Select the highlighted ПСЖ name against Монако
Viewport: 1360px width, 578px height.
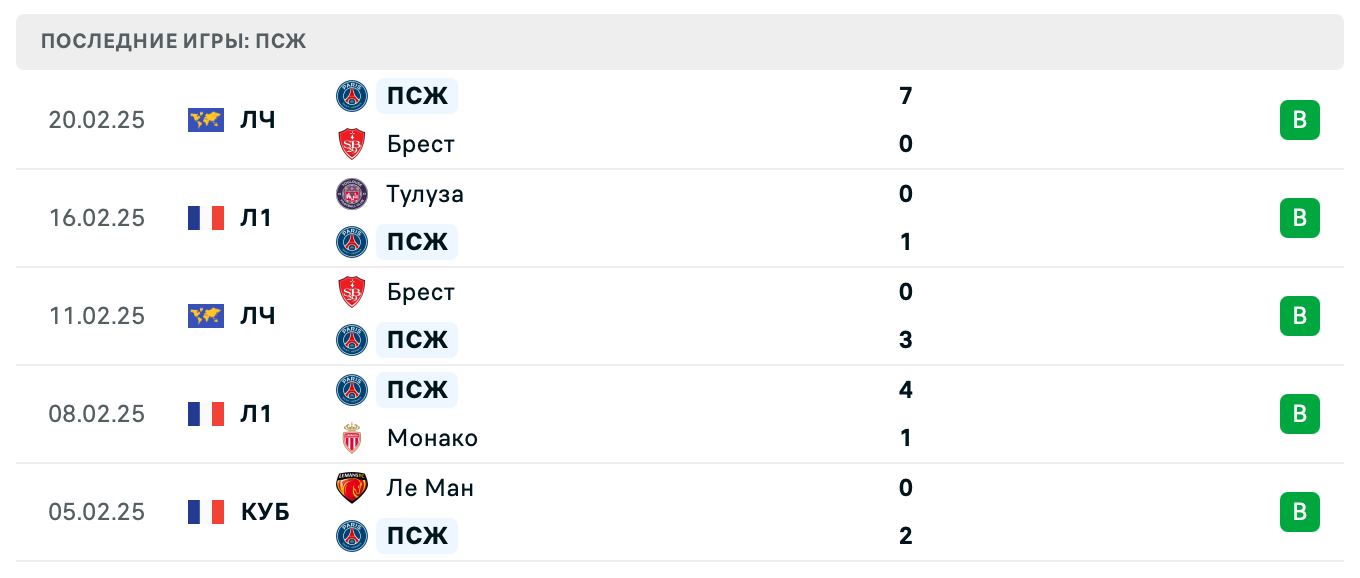point(417,389)
